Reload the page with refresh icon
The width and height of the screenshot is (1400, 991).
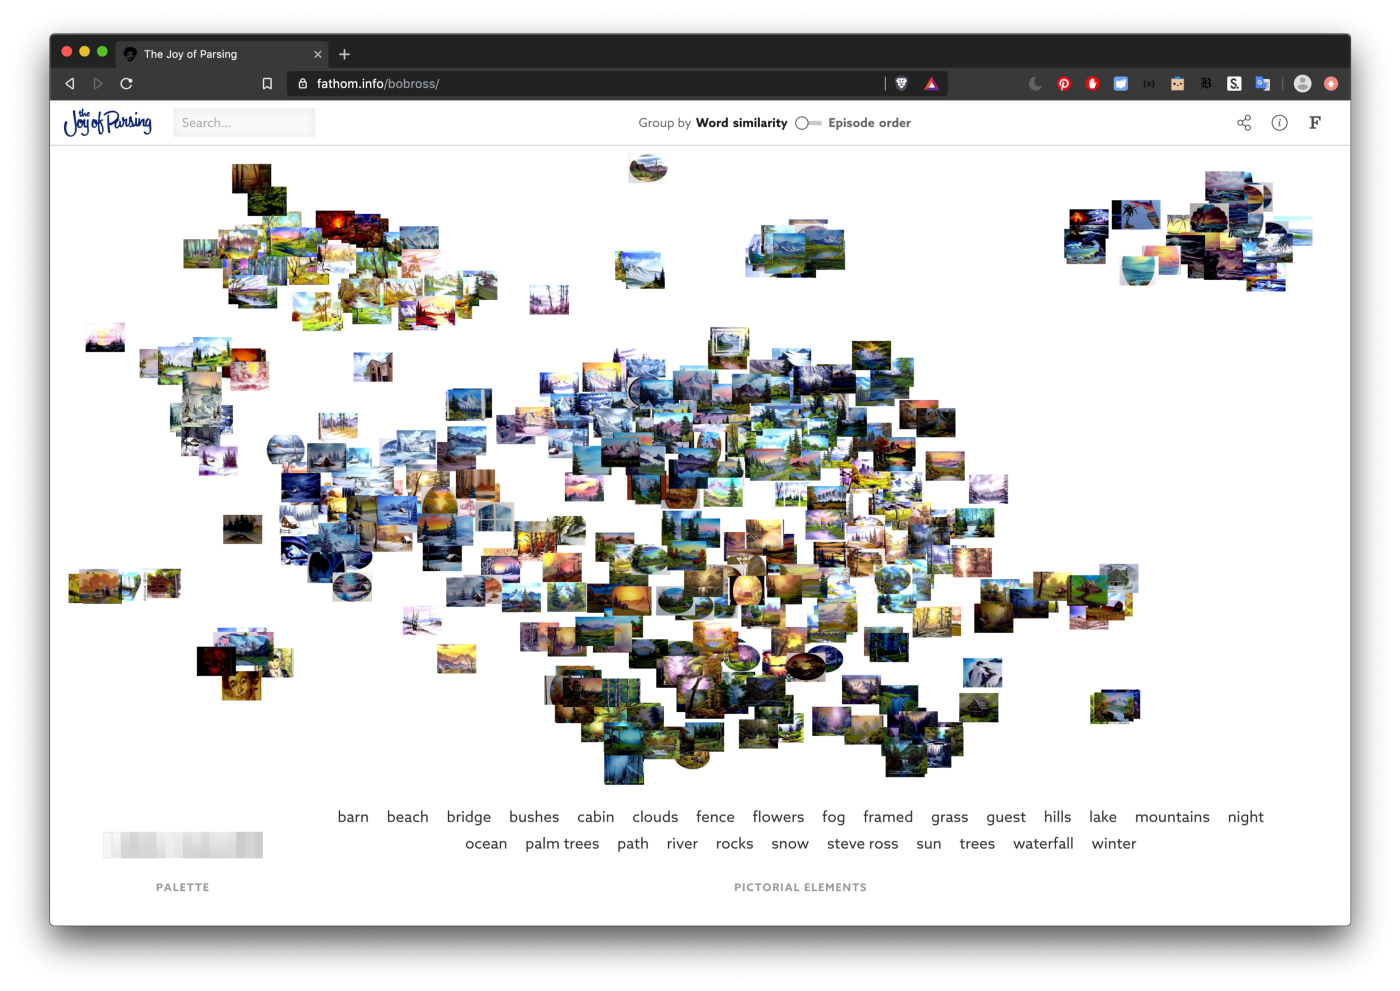(126, 84)
